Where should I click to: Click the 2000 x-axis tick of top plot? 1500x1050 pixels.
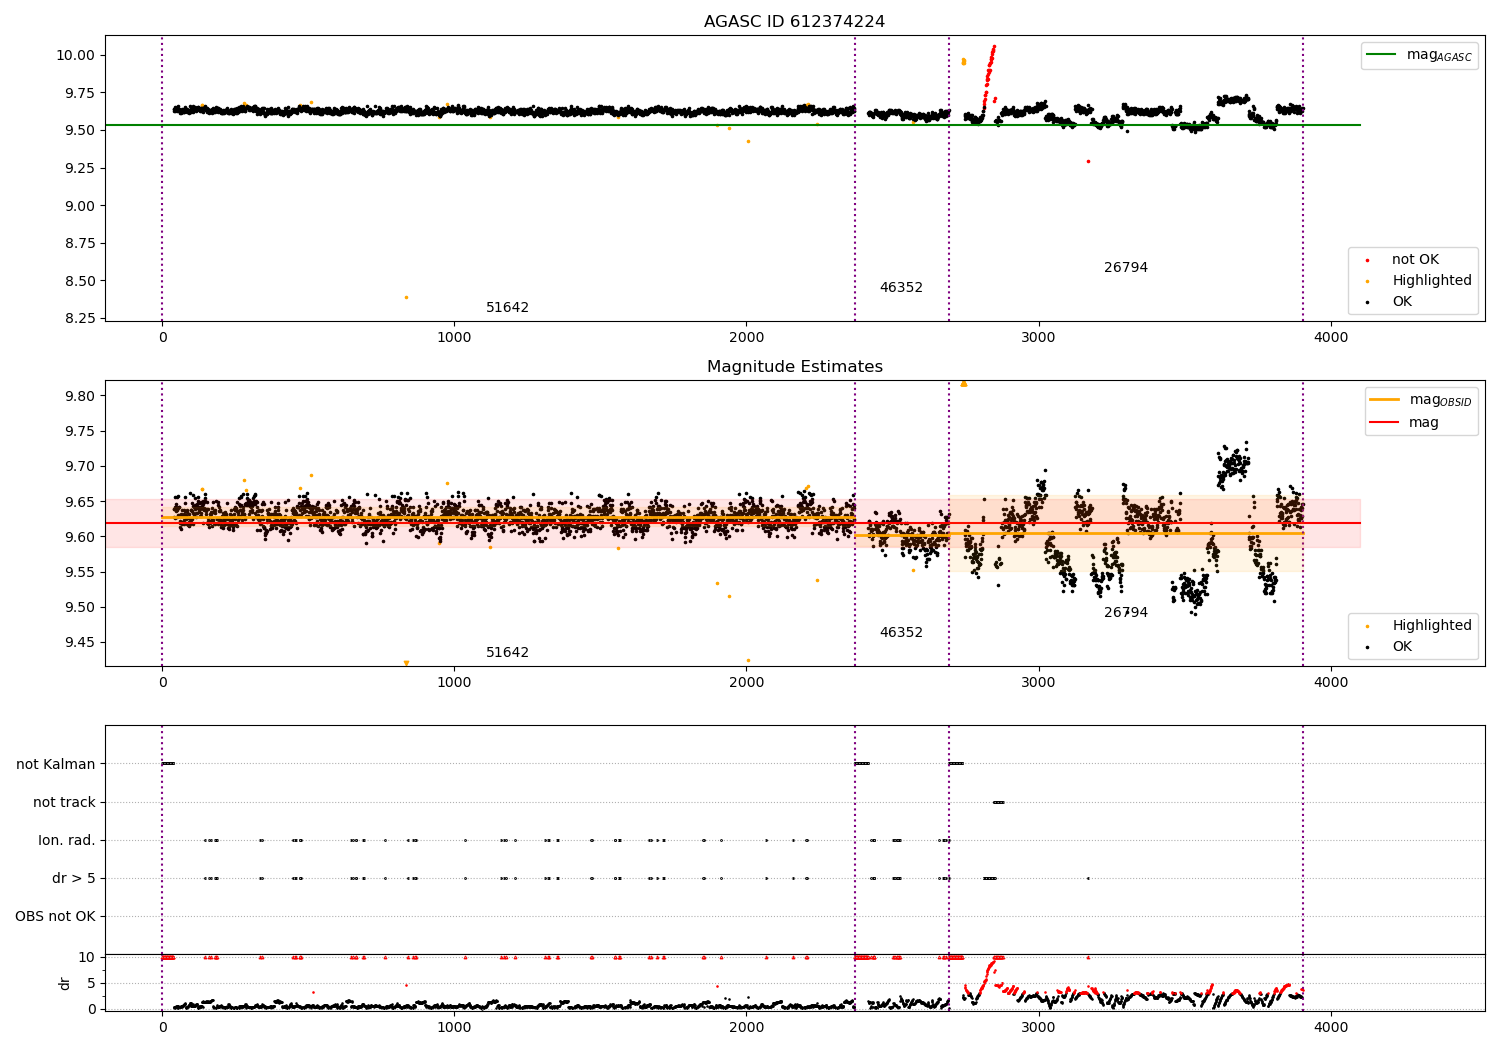coord(747,338)
